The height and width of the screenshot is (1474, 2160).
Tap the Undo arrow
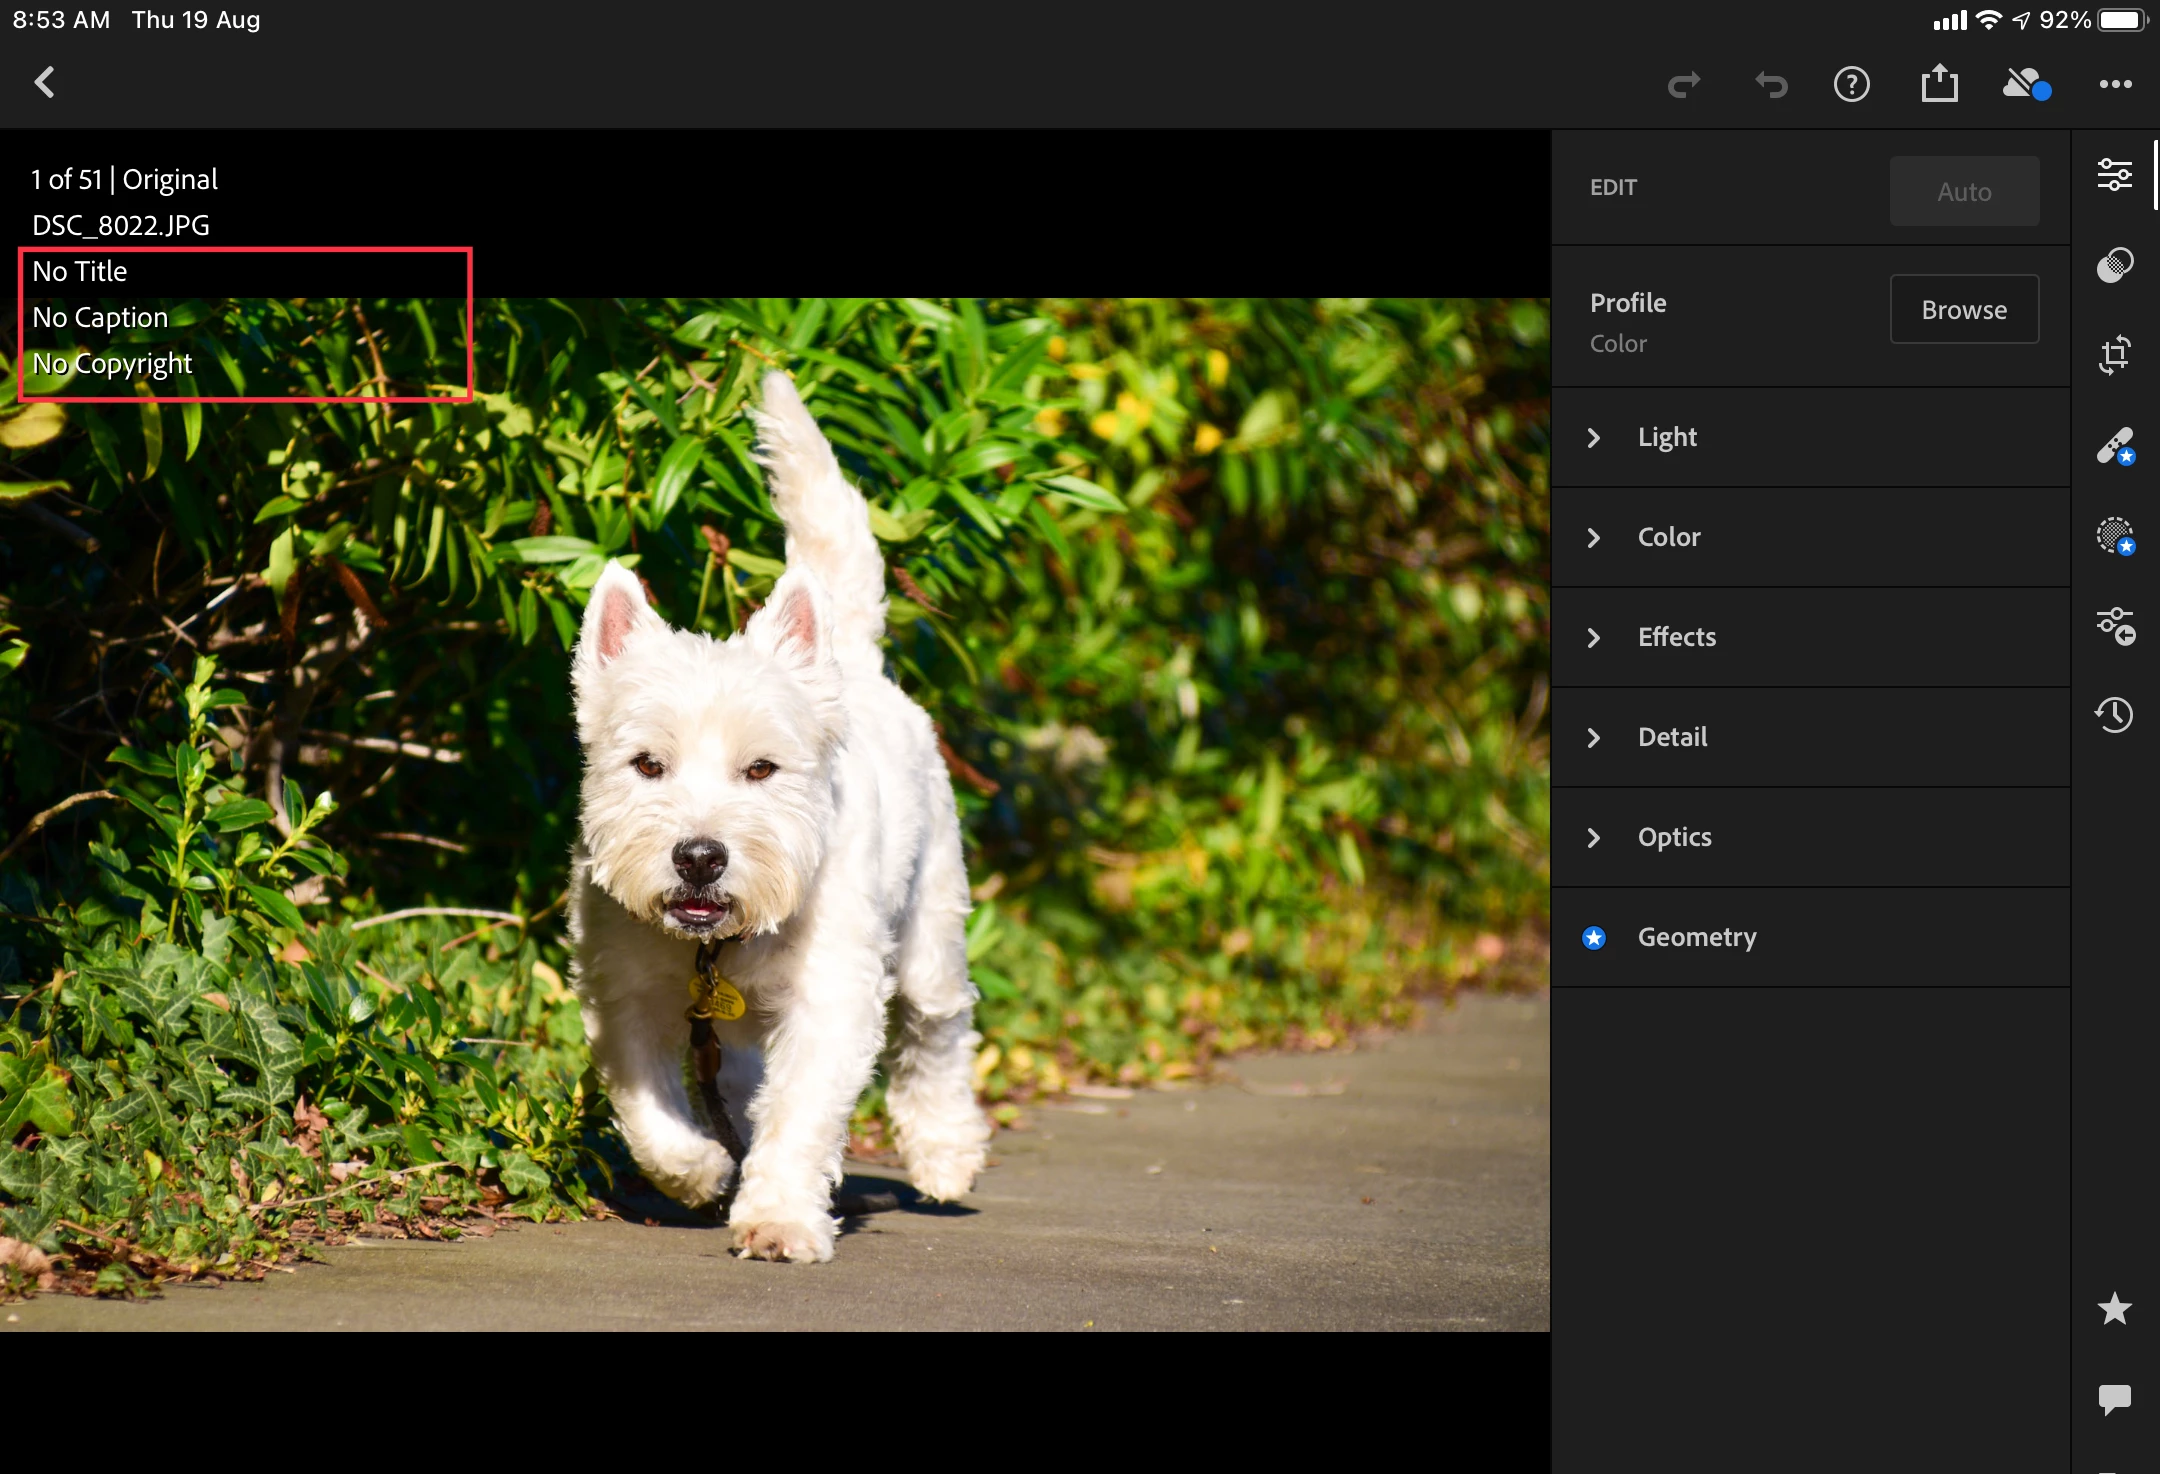point(1771,84)
